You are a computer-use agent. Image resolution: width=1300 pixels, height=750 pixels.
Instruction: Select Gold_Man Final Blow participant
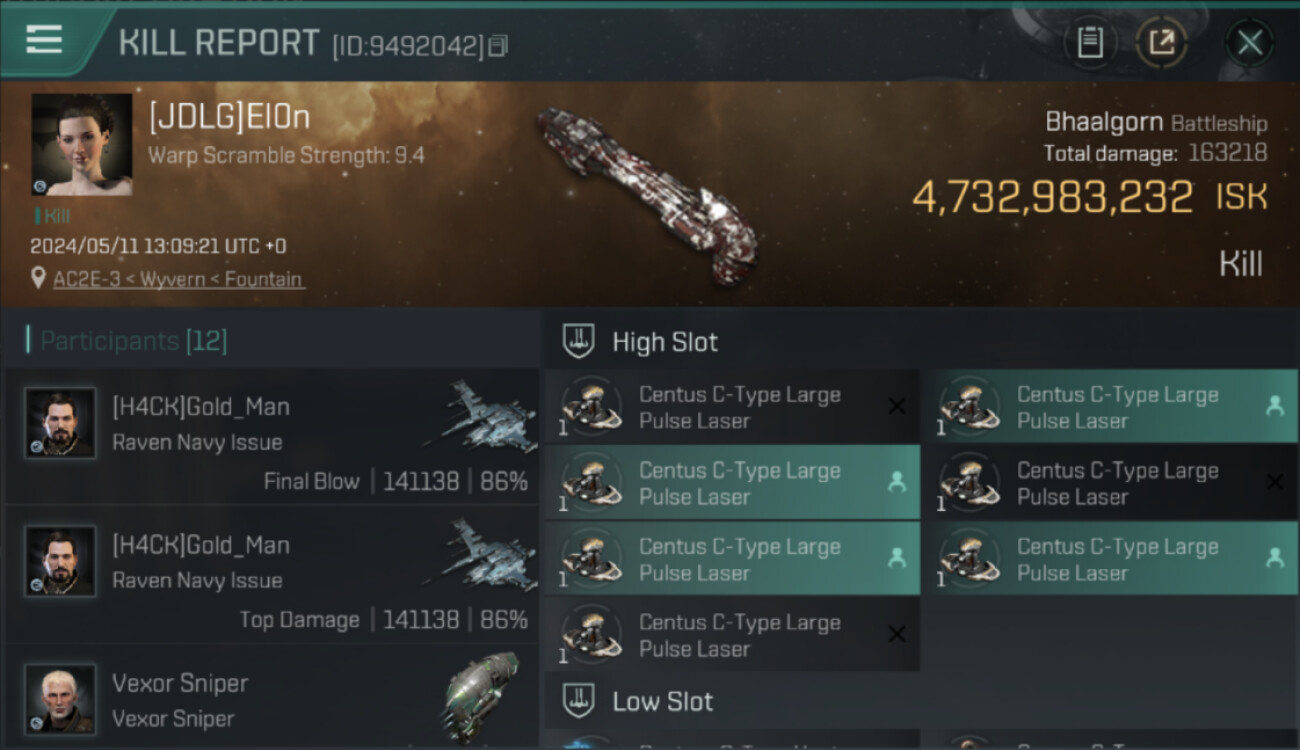(x=270, y=442)
